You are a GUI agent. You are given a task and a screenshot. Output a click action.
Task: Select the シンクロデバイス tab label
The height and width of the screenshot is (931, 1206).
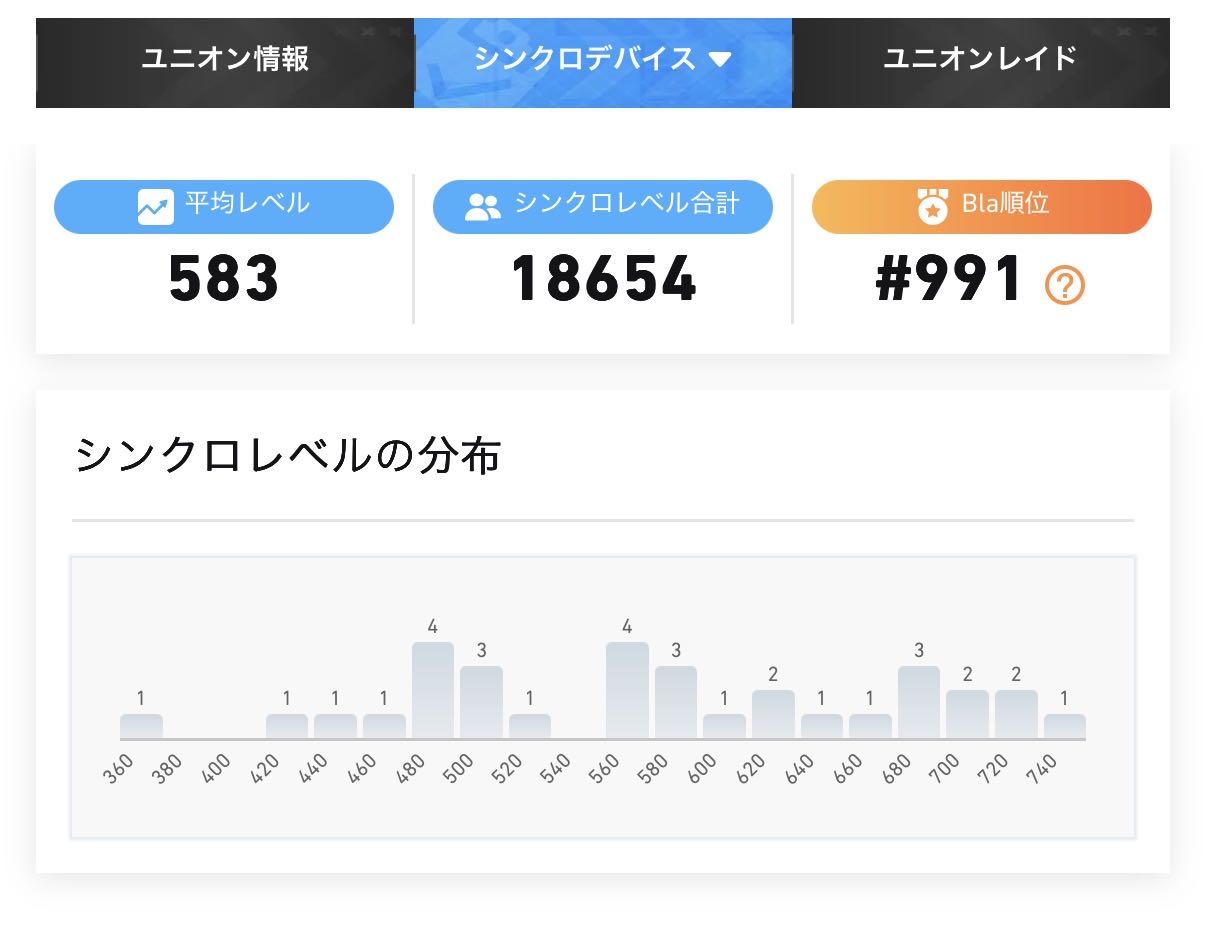584,59
